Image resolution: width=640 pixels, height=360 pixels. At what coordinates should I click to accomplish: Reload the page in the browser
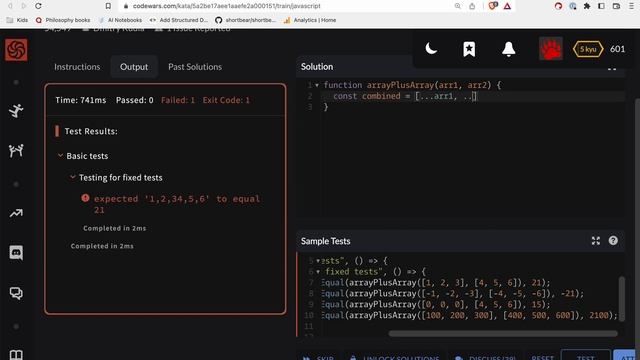[x=38, y=6]
